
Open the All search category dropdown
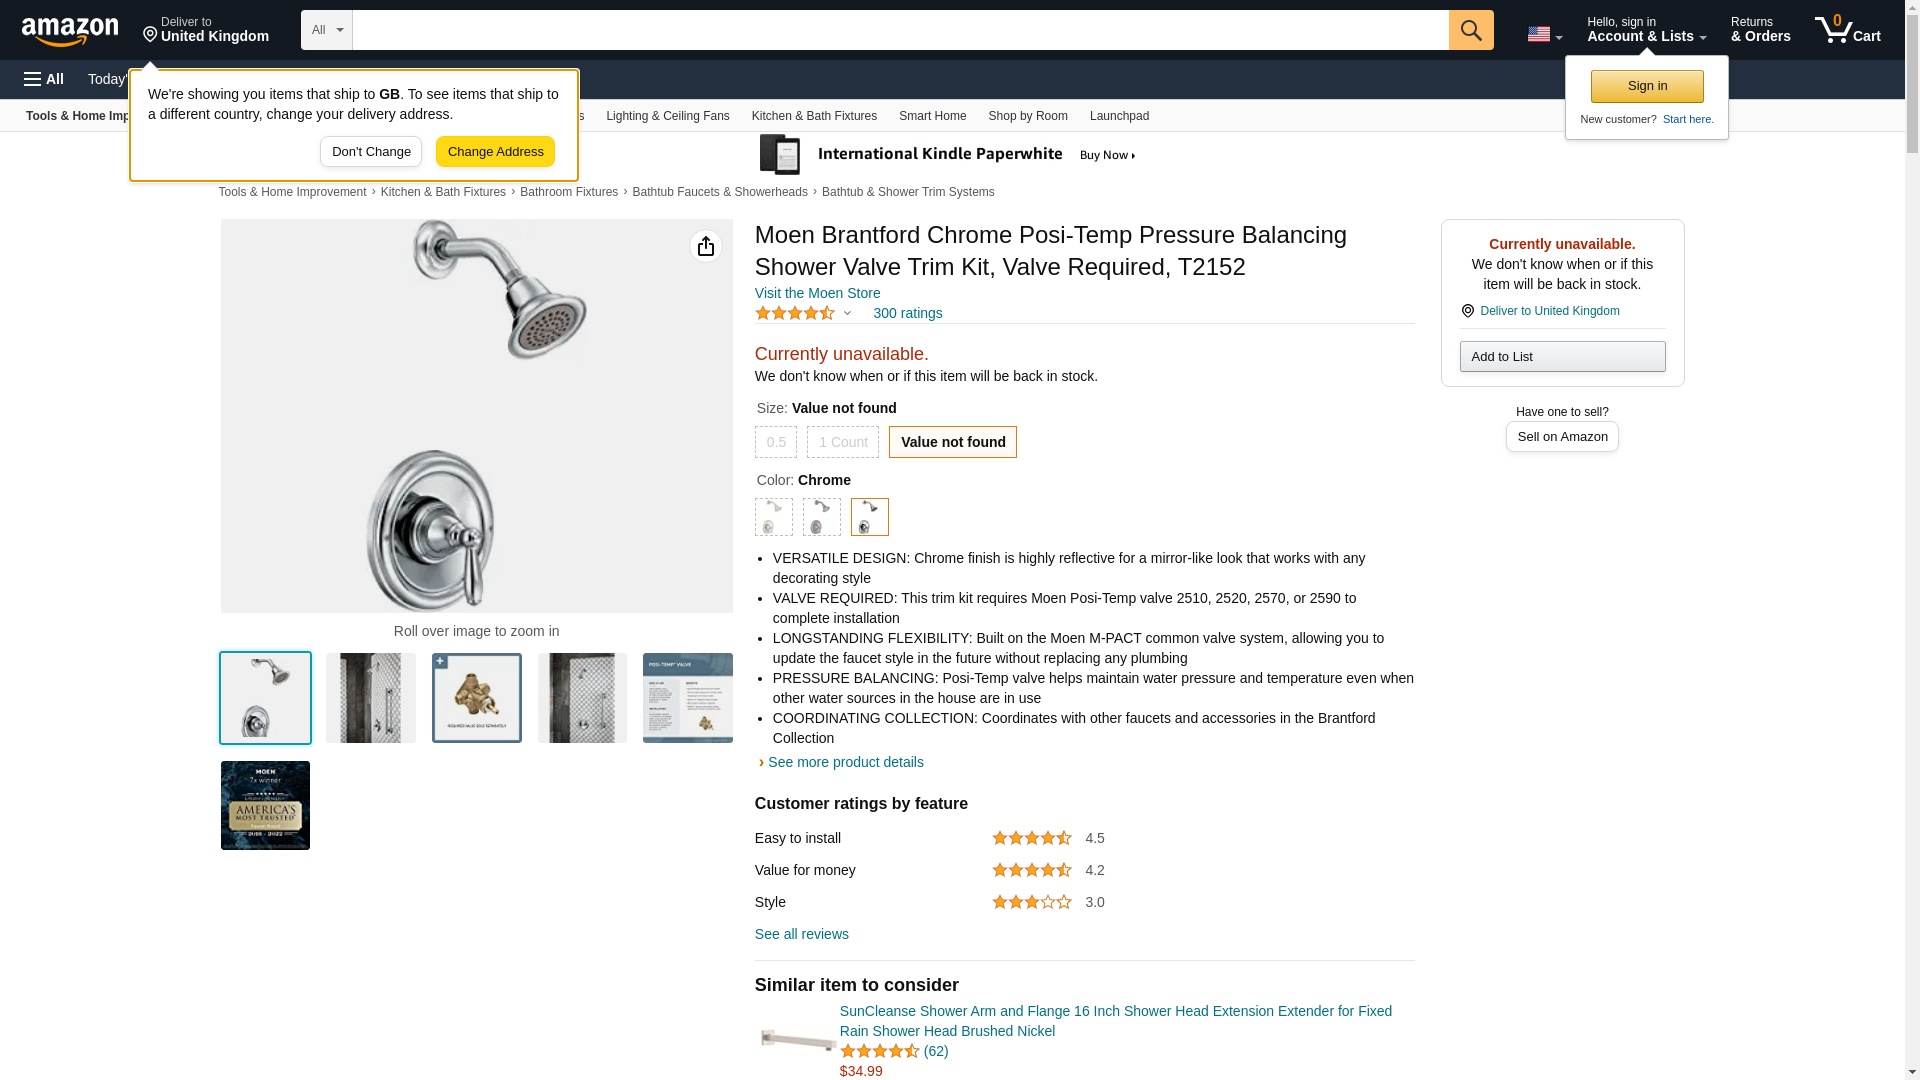click(326, 30)
